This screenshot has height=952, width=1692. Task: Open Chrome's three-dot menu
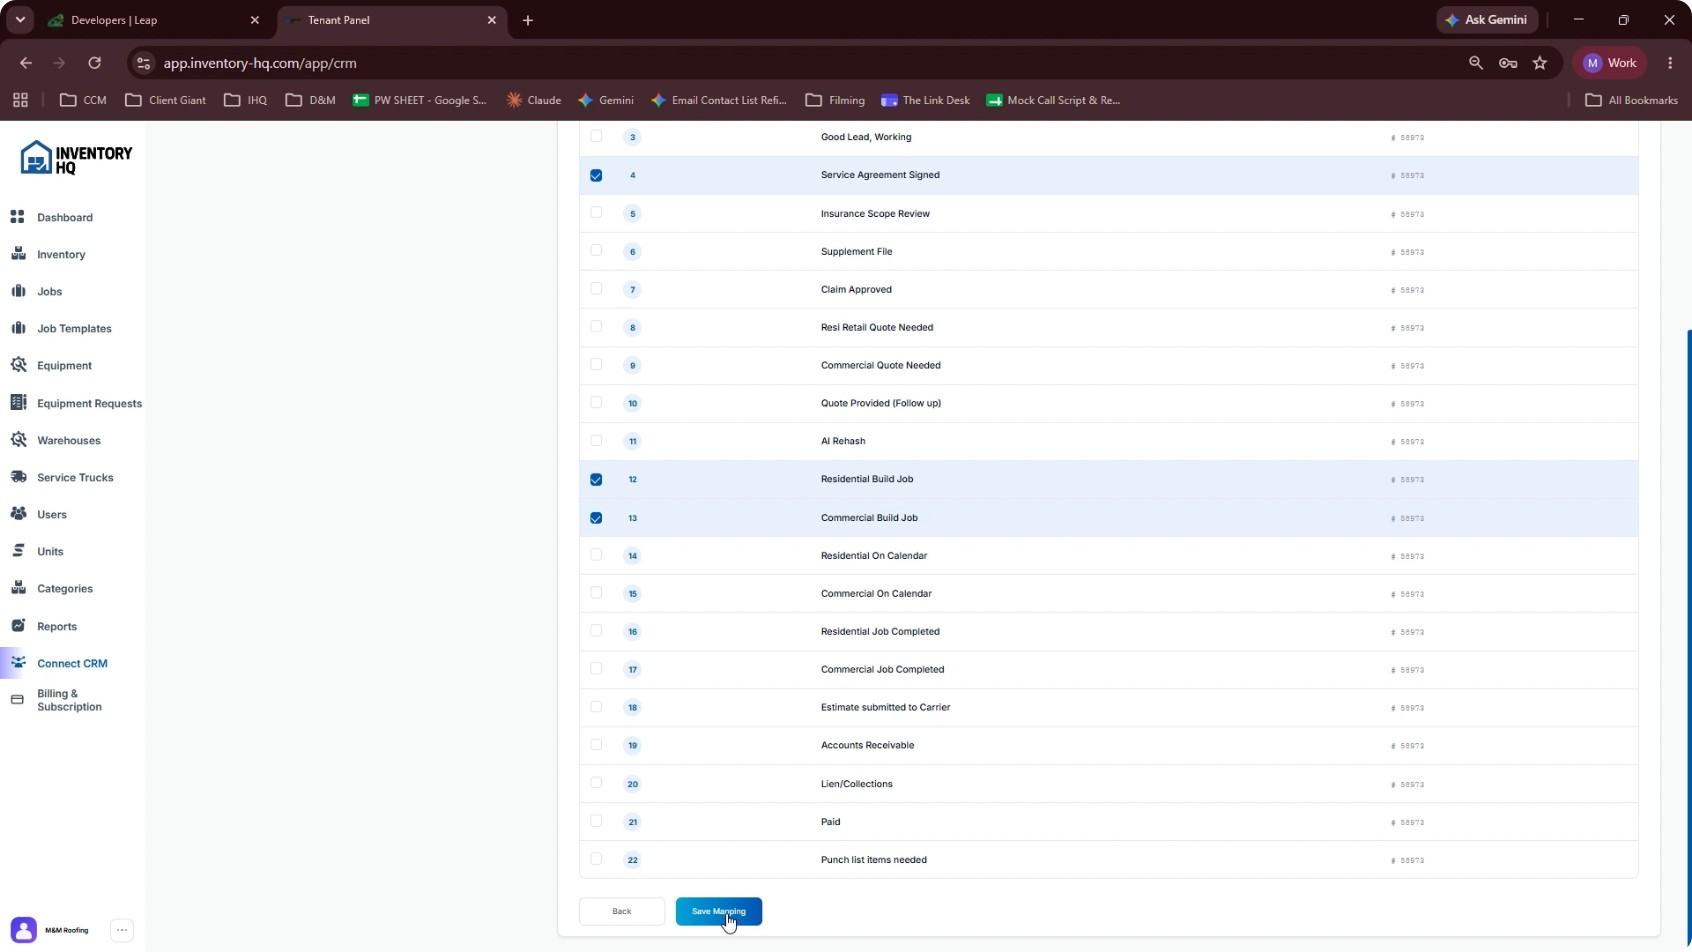[1670, 63]
